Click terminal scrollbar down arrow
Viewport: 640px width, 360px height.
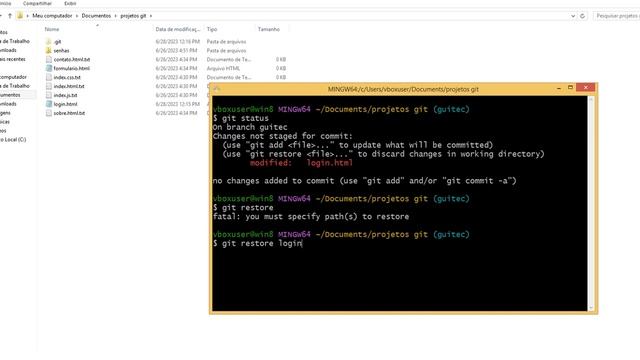click(x=591, y=308)
